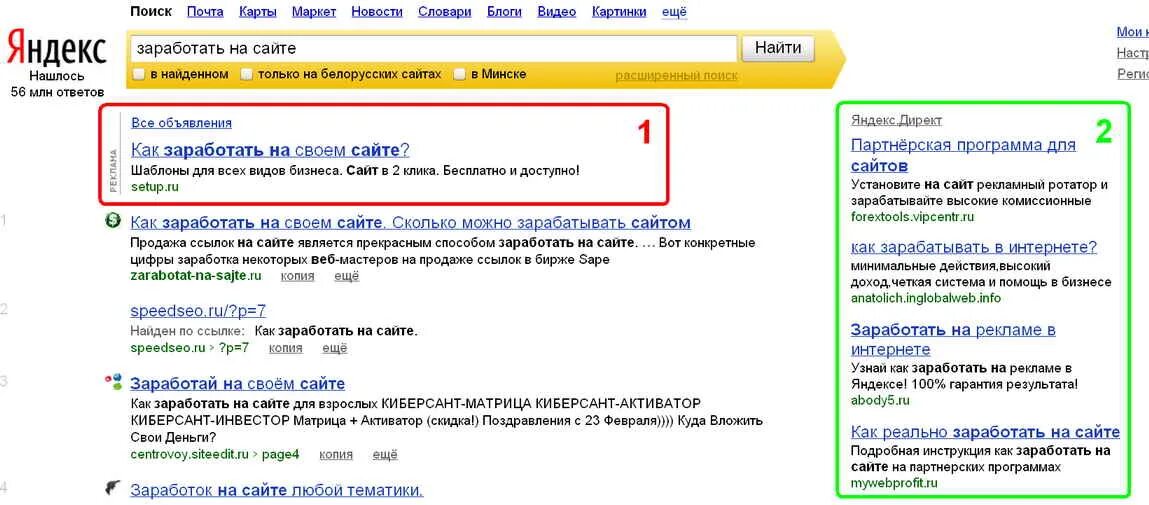This screenshot has width=1149, height=505.
Task: Switch to Карты service
Action: click(x=258, y=12)
